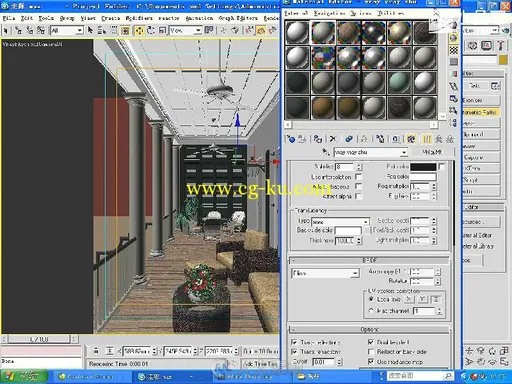This screenshot has height=384, width=512.
Task: Click Sample Type icon in Material Editor sidebar
Action: coord(454,26)
